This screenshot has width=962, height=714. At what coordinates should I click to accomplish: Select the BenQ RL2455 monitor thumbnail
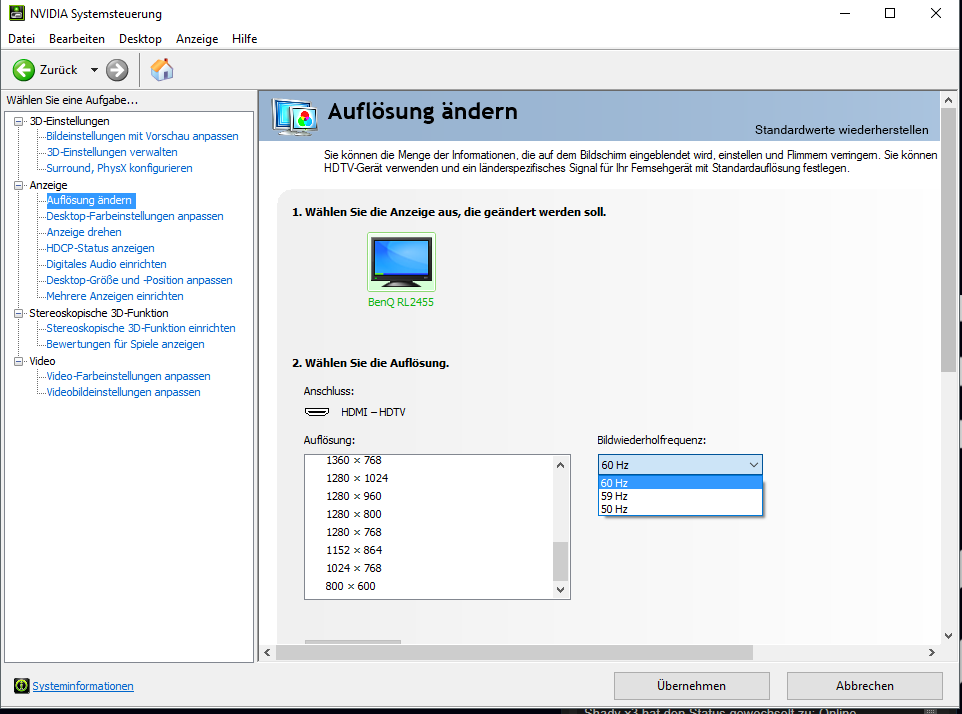(x=401, y=262)
